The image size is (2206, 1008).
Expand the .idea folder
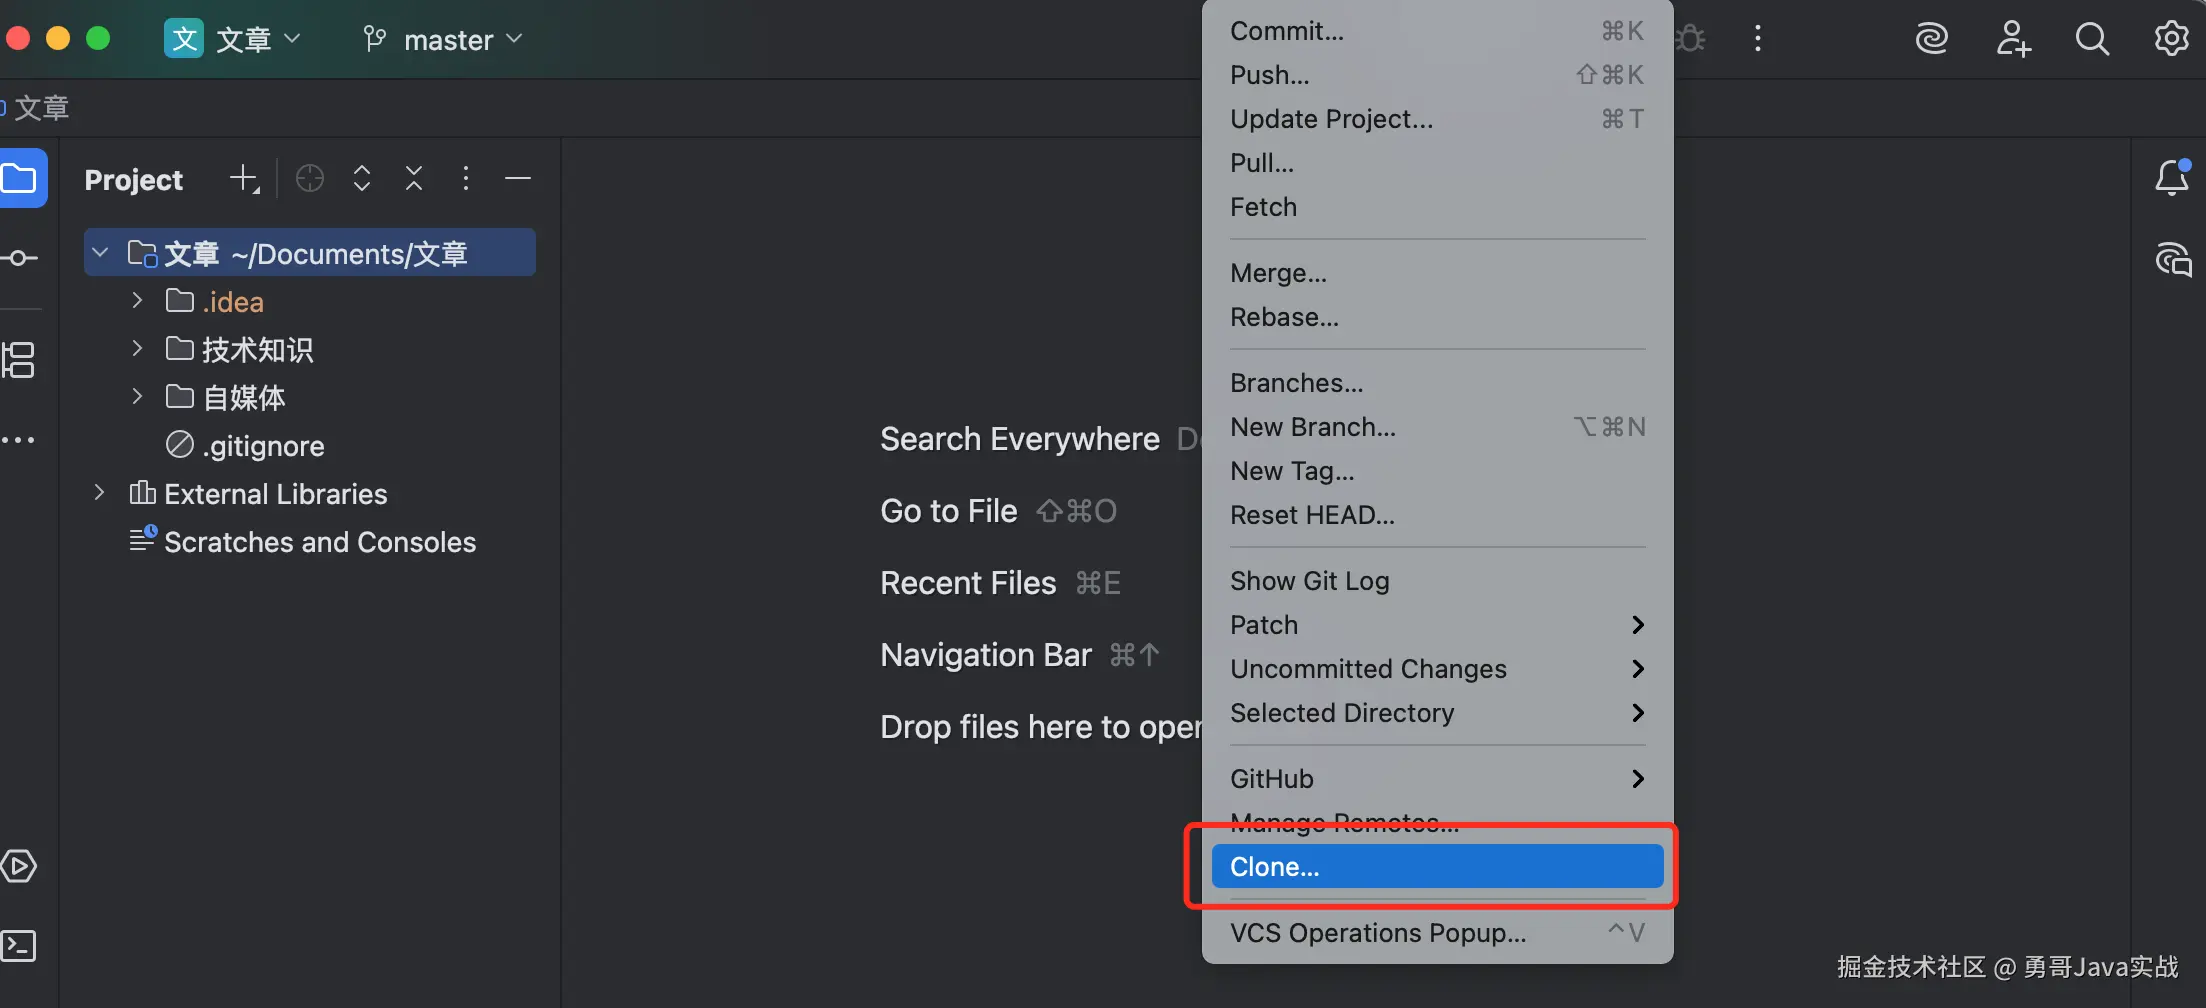point(137,301)
